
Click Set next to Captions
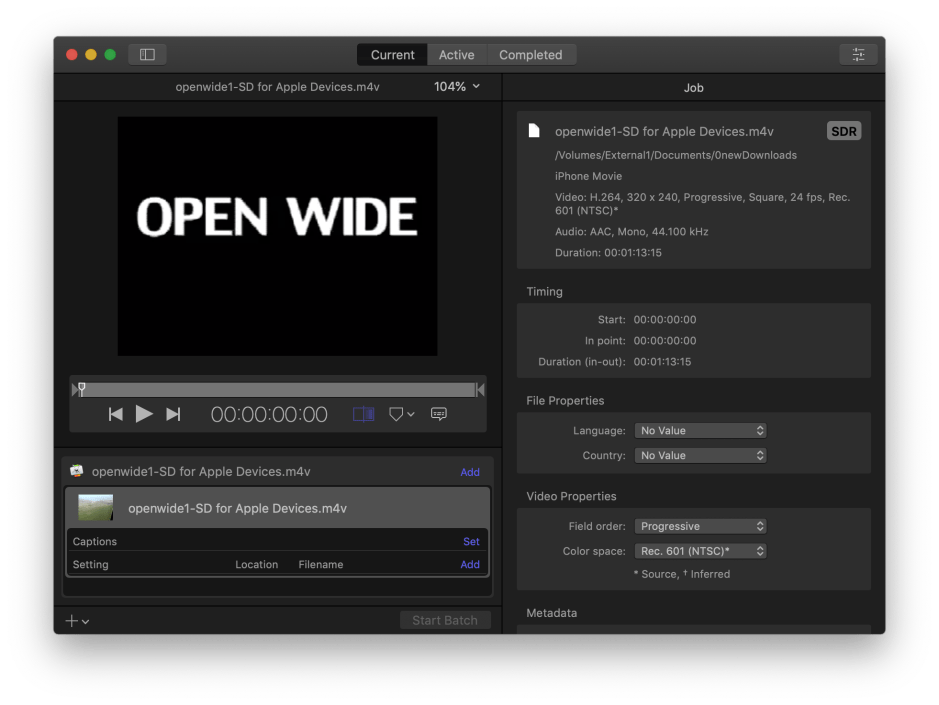click(471, 541)
